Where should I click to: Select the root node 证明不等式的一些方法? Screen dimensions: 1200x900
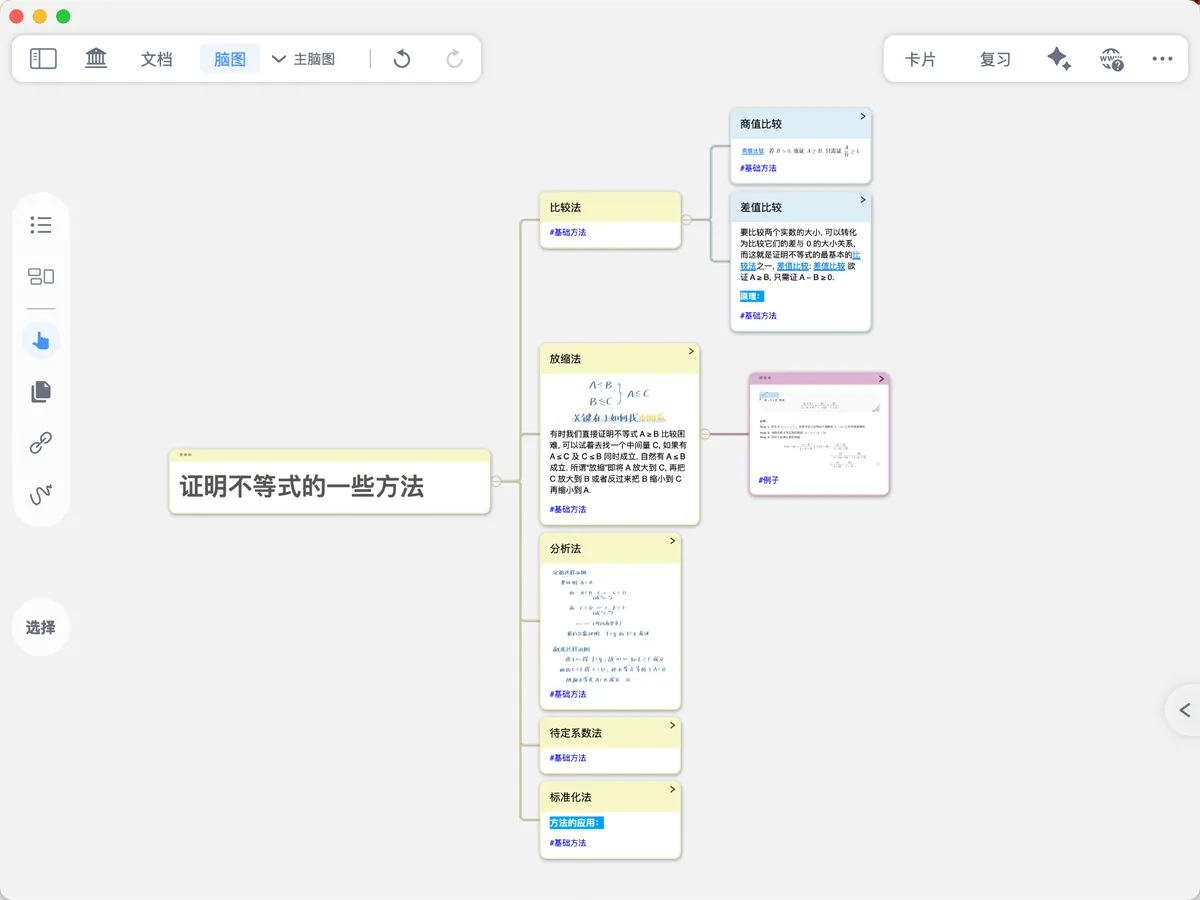pyautogui.click(x=302, y=487)
